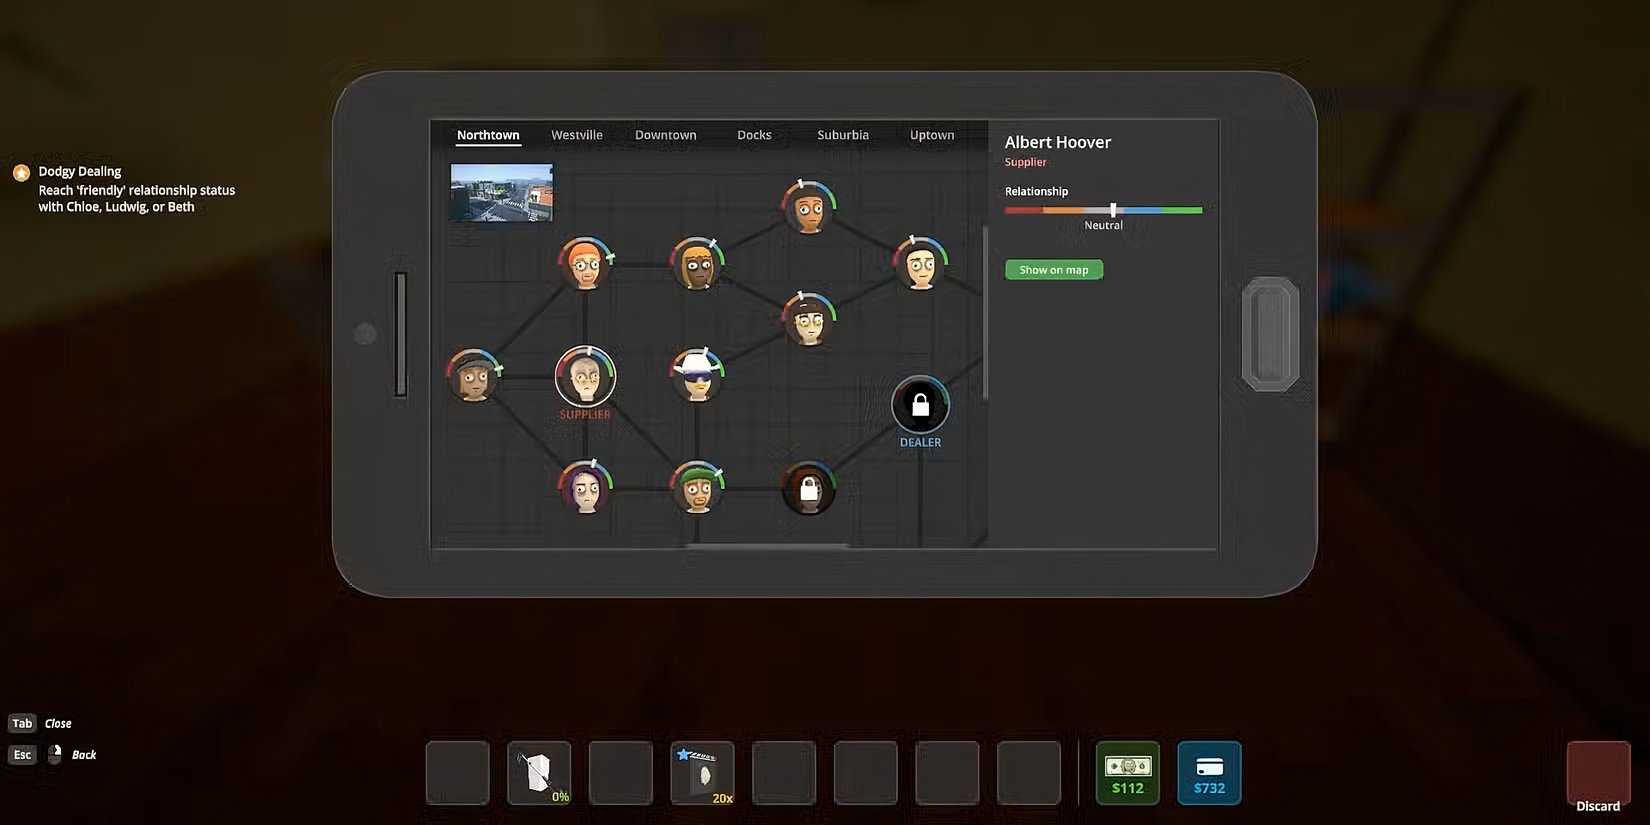Select the purple-haired contact portrait
This screenshot has width=1650, height=825.
pos(585,488)
